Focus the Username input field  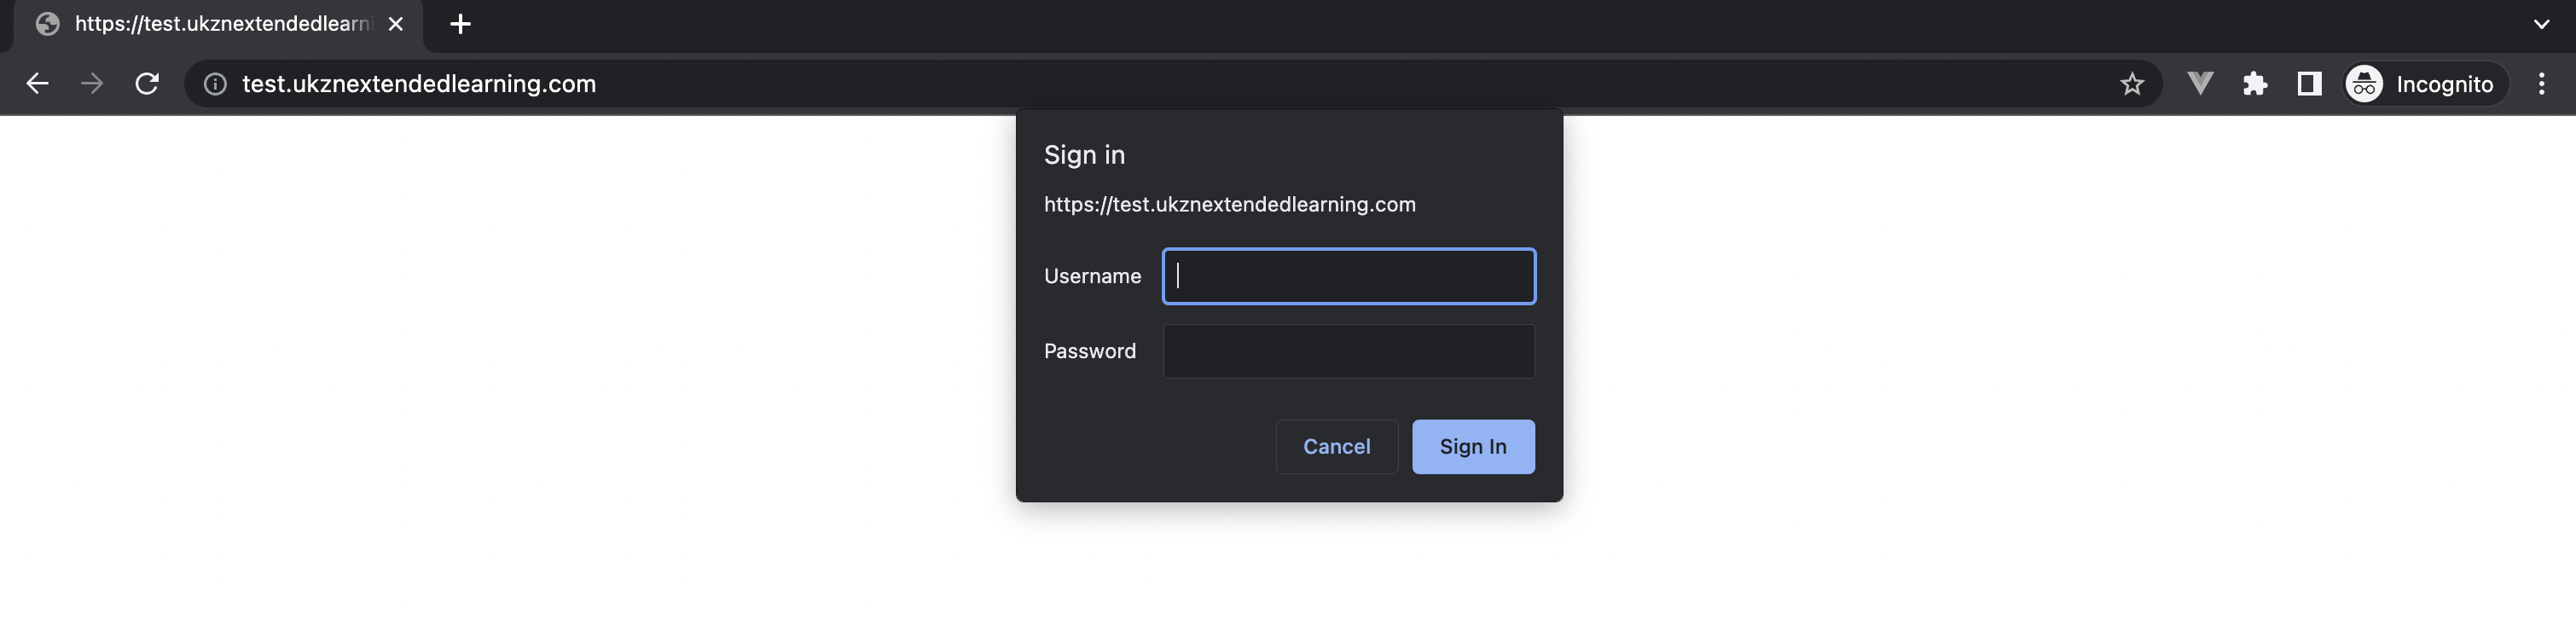tap(1348, 276)
